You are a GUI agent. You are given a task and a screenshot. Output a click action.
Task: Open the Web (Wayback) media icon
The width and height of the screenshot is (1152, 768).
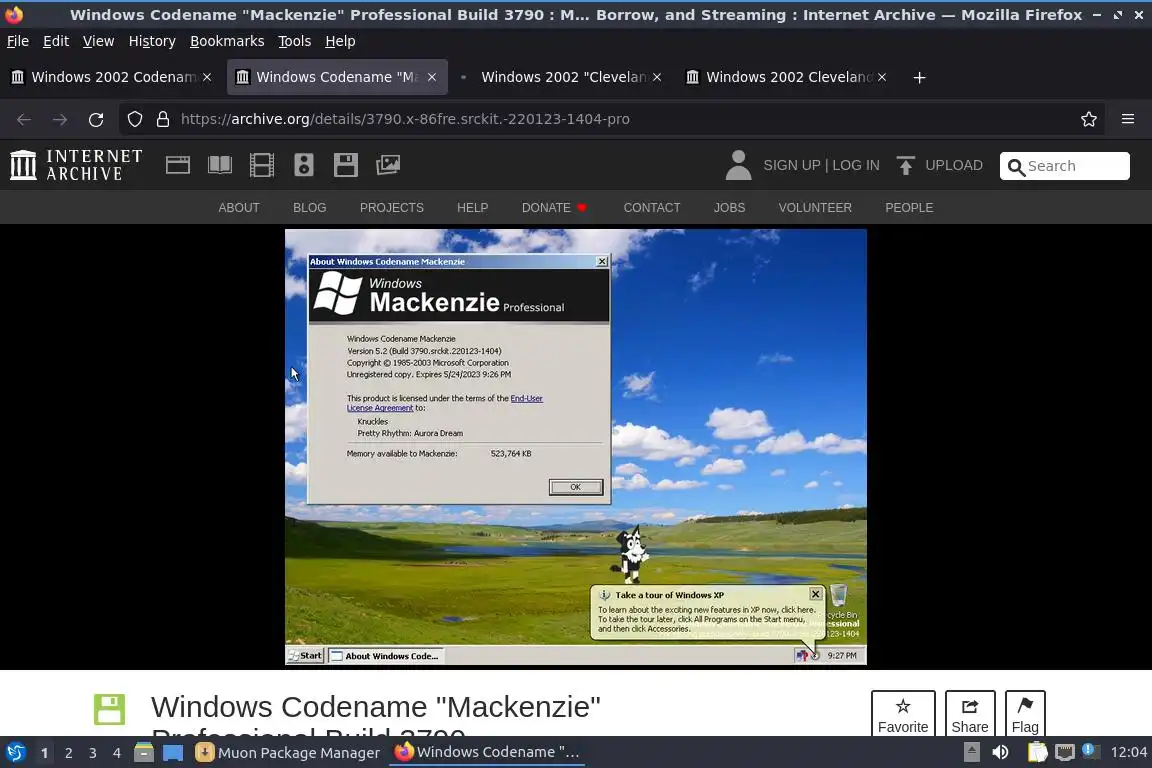pyautogui.click(x=178, y=165)
